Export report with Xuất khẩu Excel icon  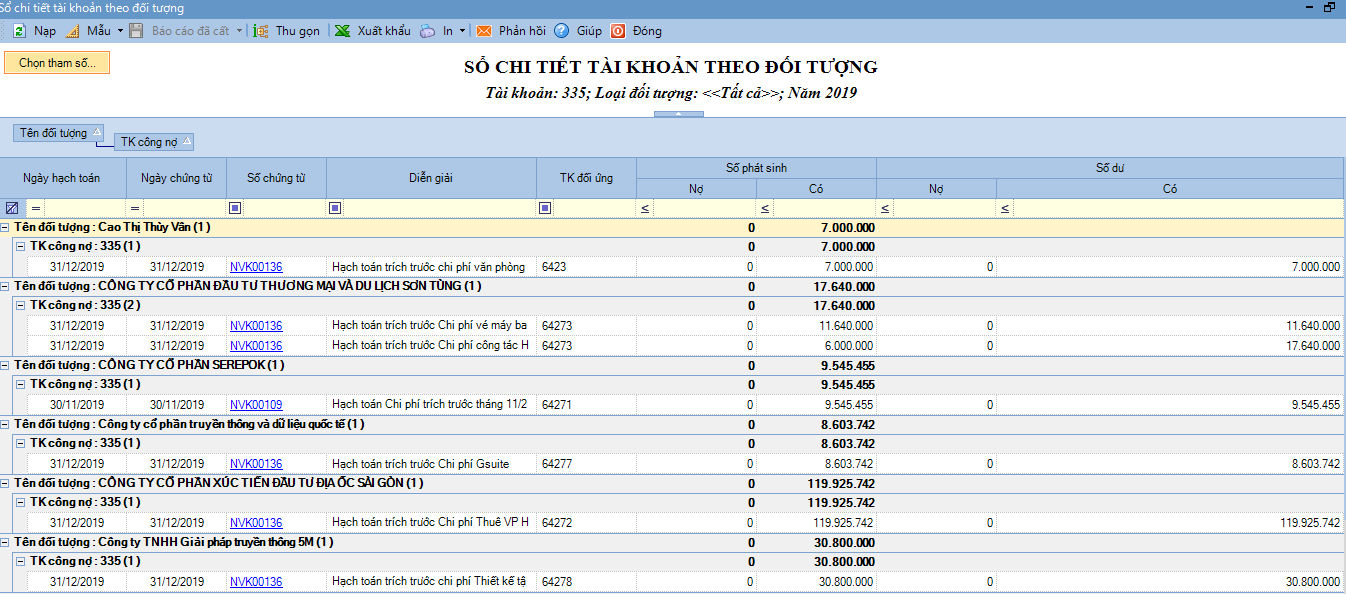pyautogui.click(x=342, y=31)
